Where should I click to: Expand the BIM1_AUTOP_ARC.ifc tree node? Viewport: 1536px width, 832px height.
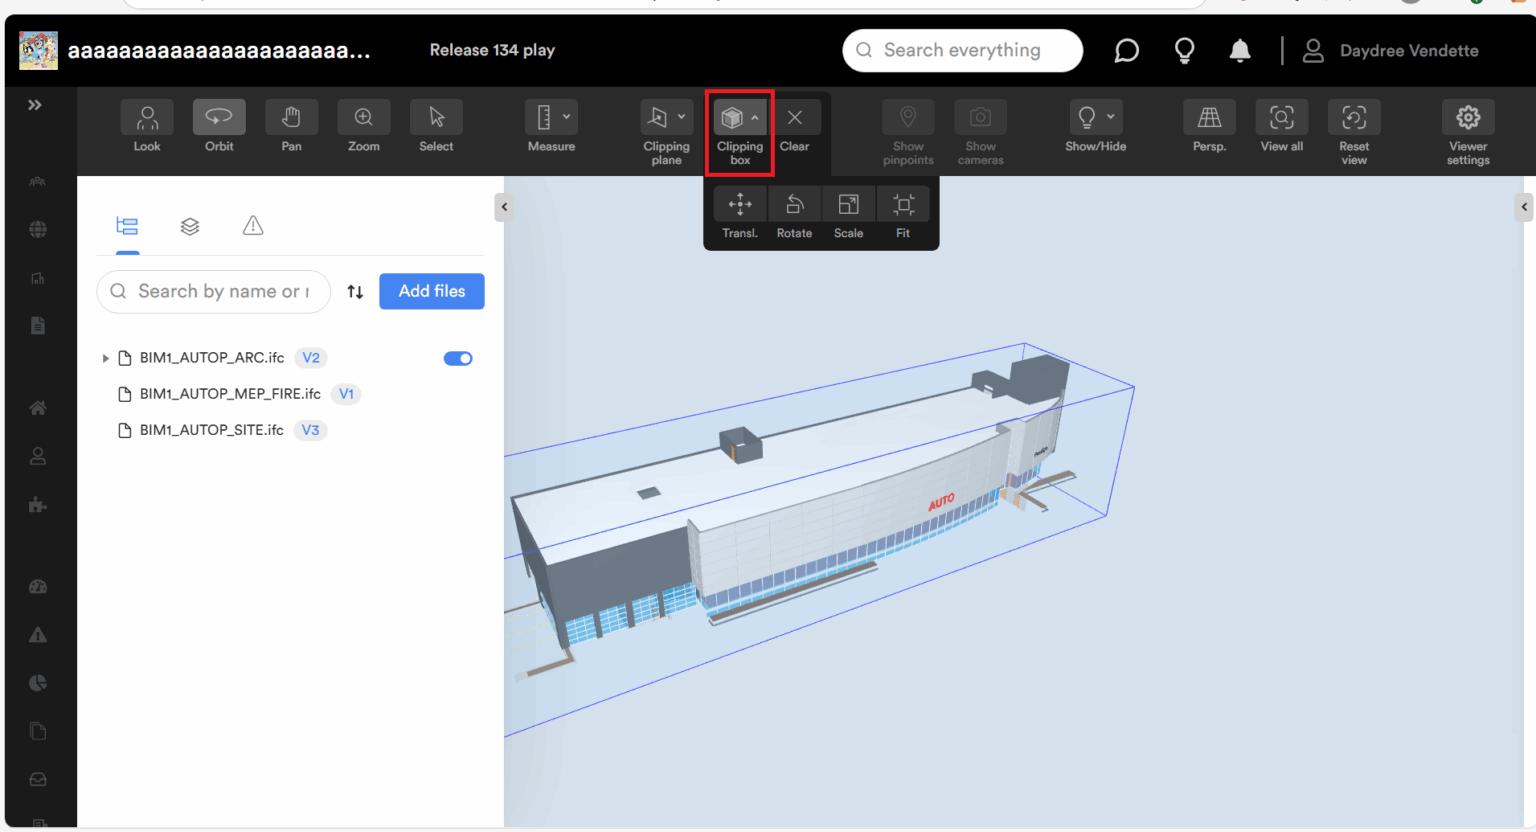pyautogui.click(x=106, y=358)
